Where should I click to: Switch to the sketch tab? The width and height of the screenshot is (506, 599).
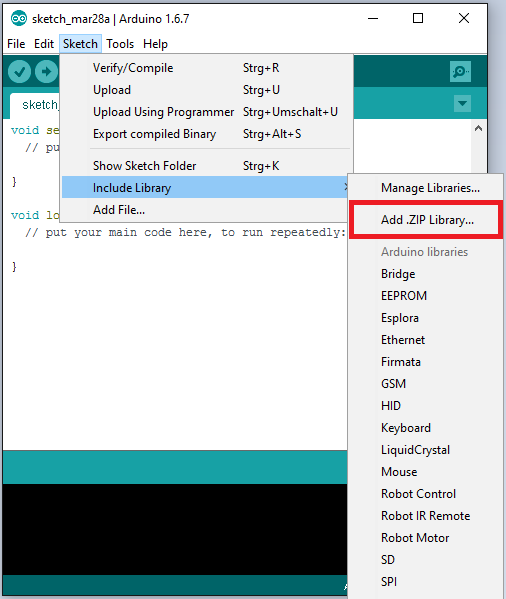coord(35,105)
